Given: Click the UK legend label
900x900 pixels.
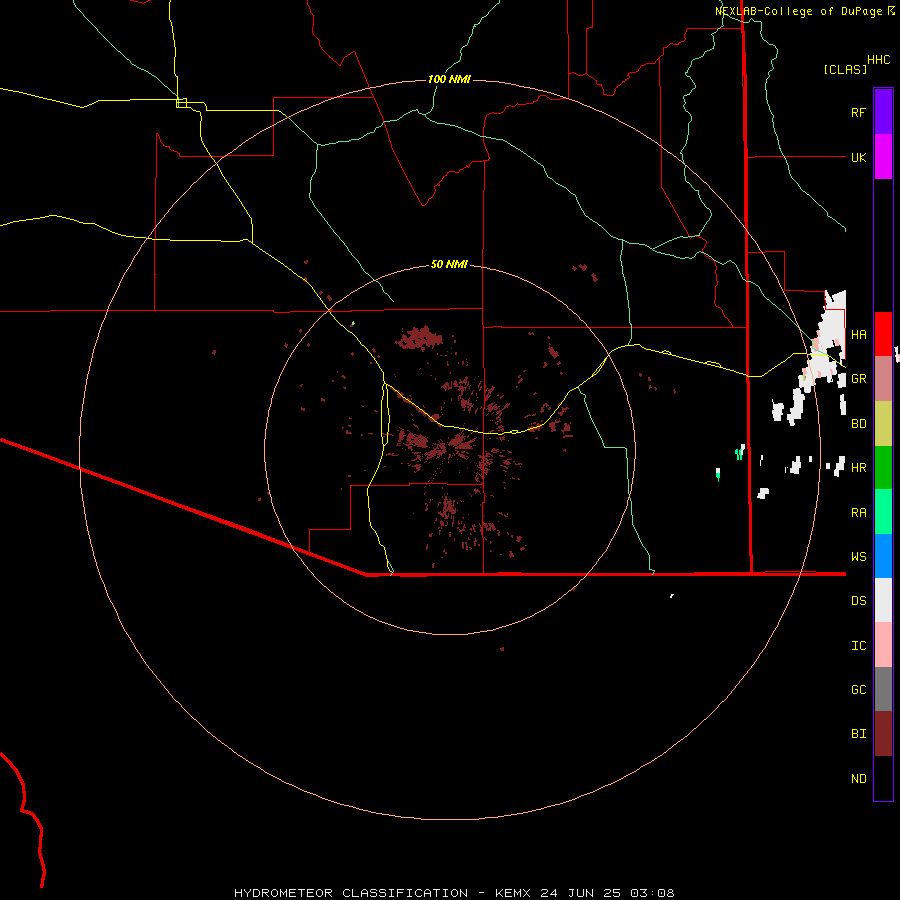Looking at the screenshot, I should (858, 157).
